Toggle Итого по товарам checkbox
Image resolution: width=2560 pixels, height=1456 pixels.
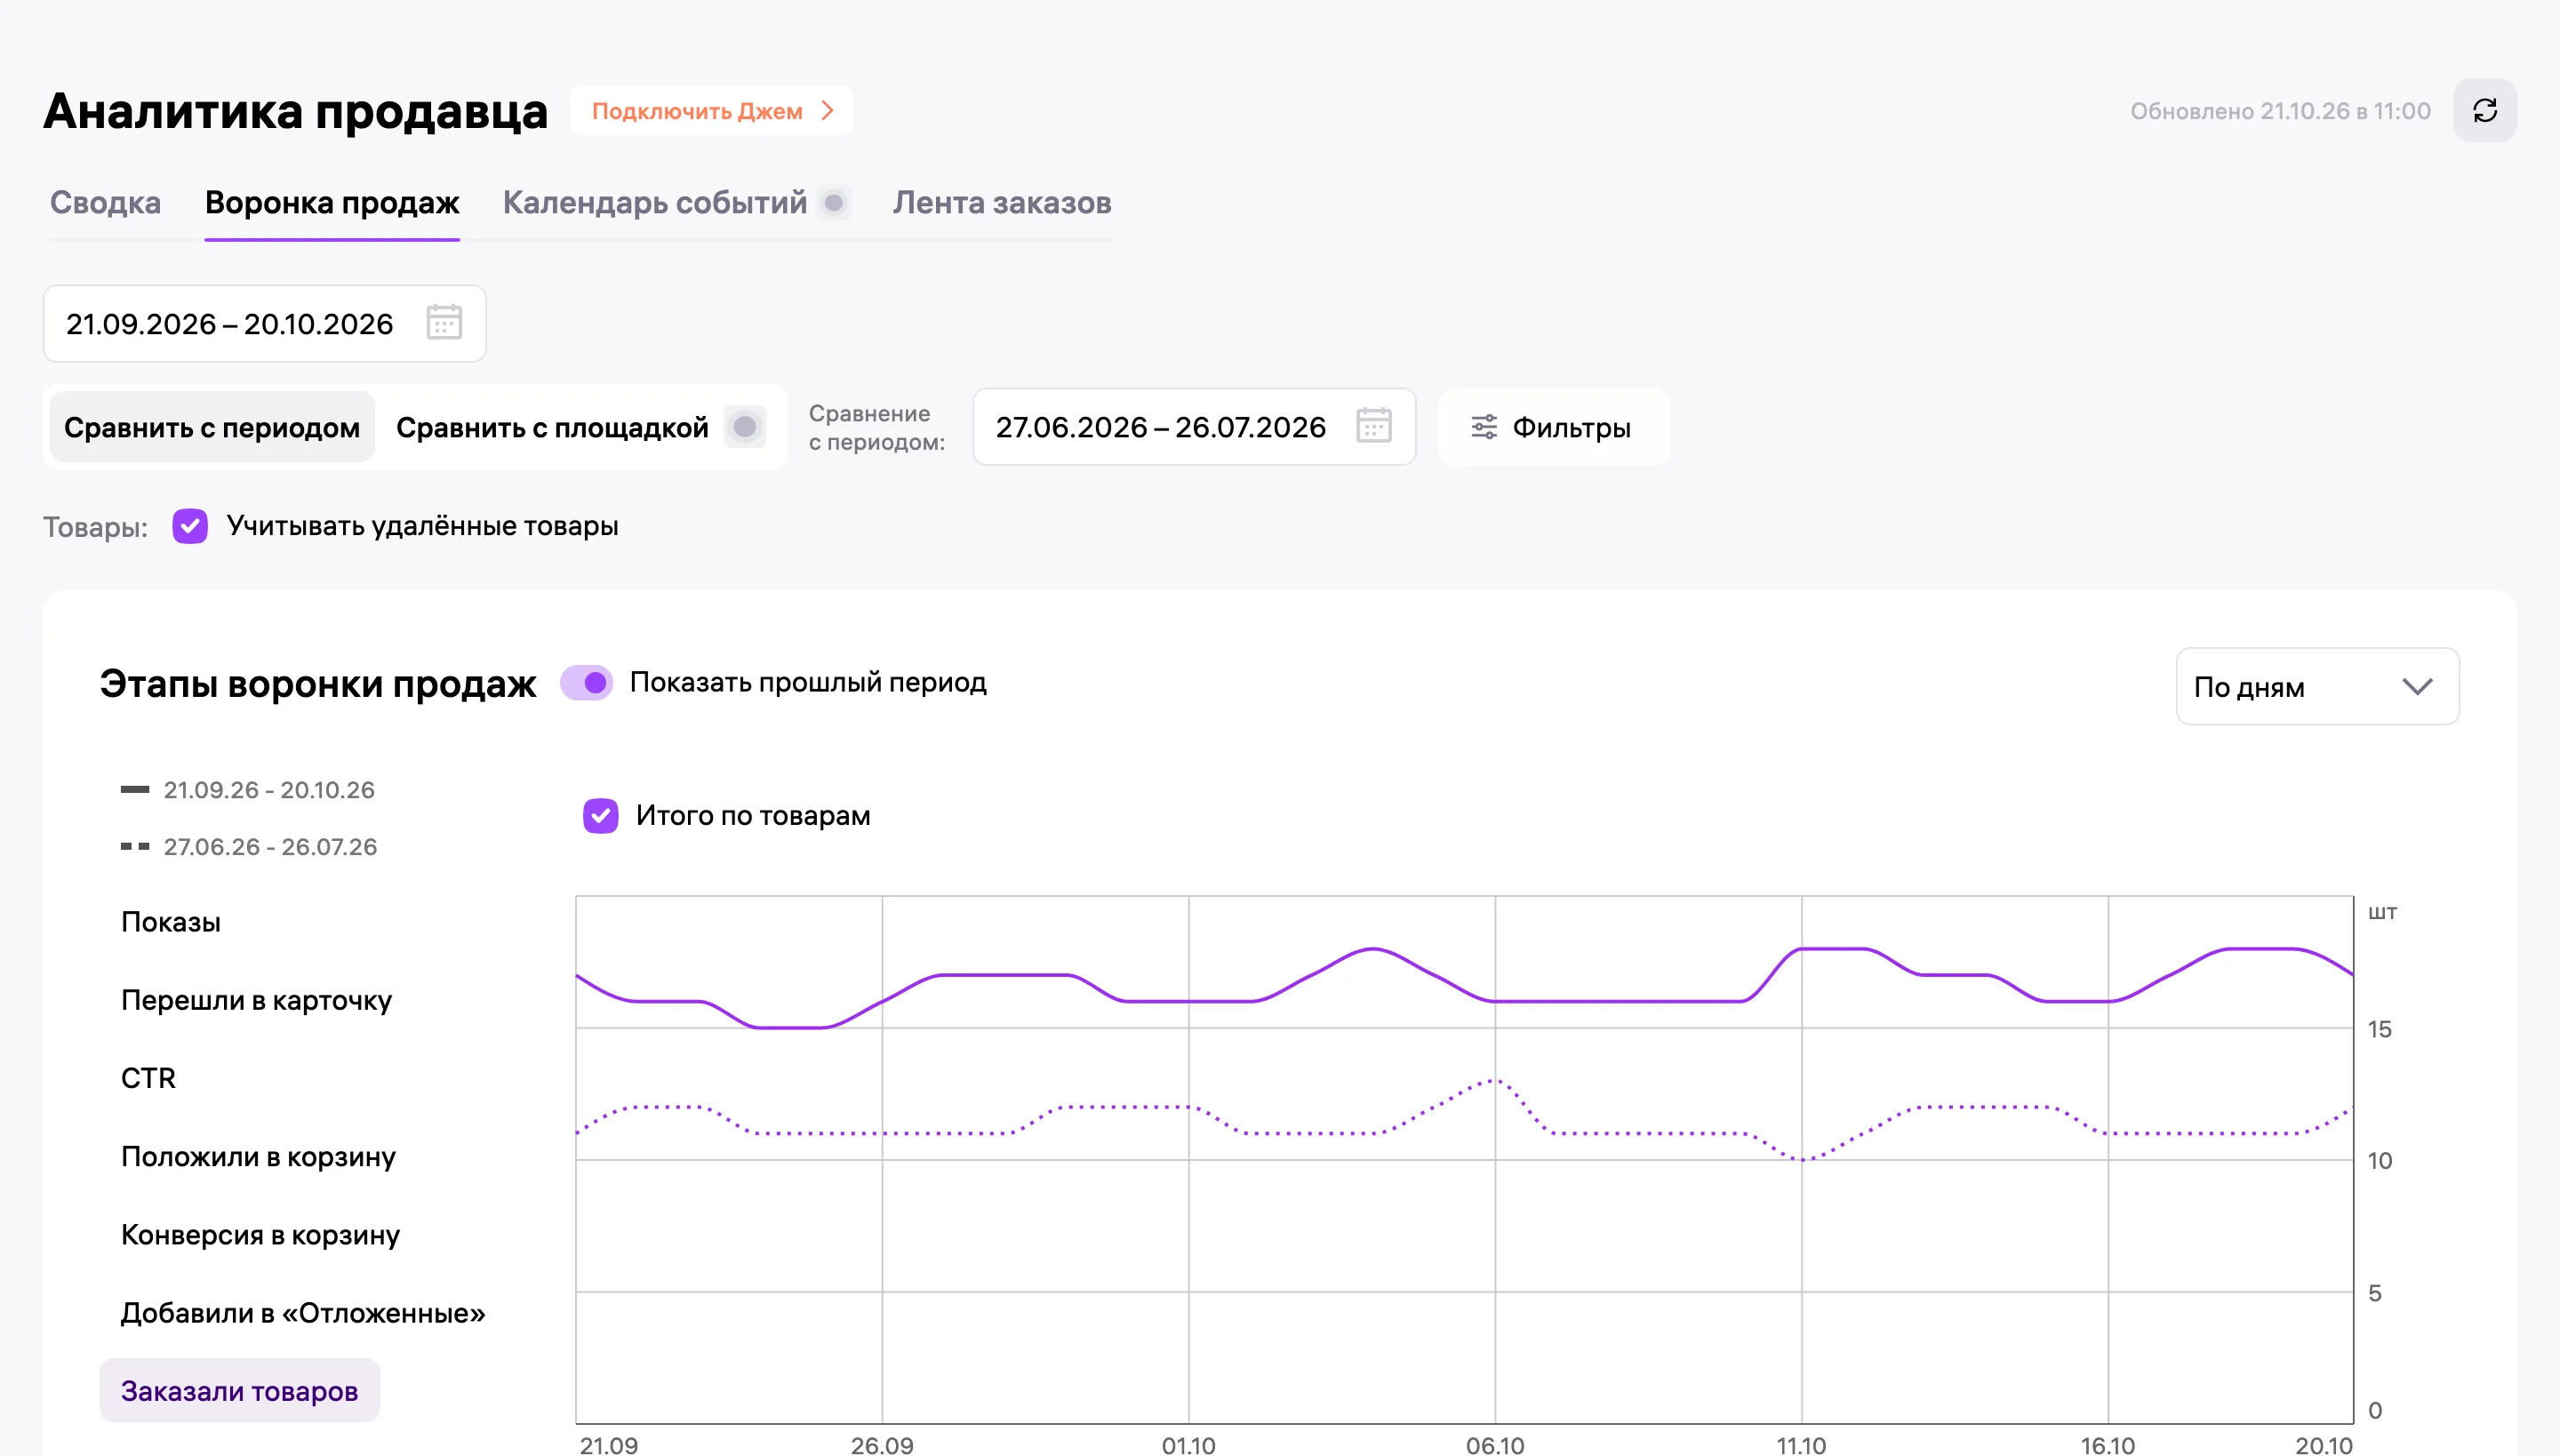coord(601,816)
